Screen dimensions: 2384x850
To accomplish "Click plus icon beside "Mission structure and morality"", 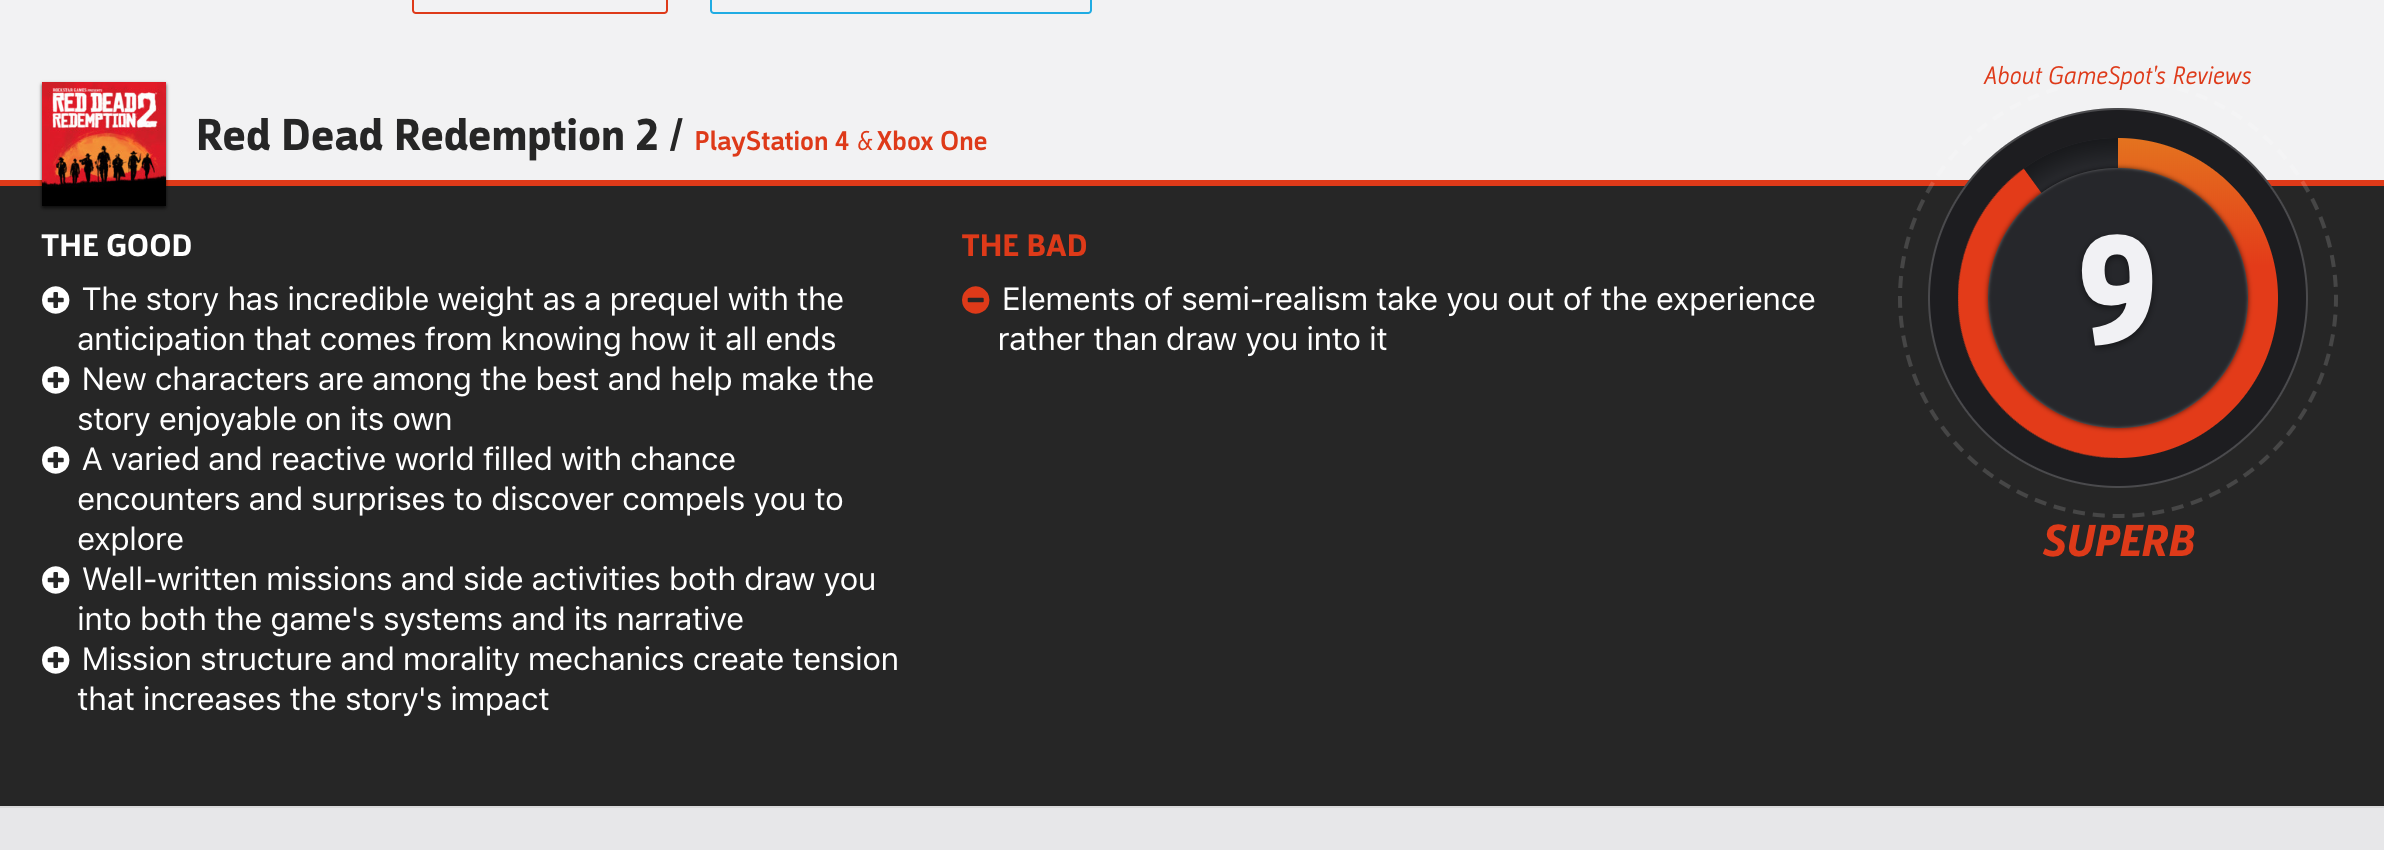I will 56,659.
